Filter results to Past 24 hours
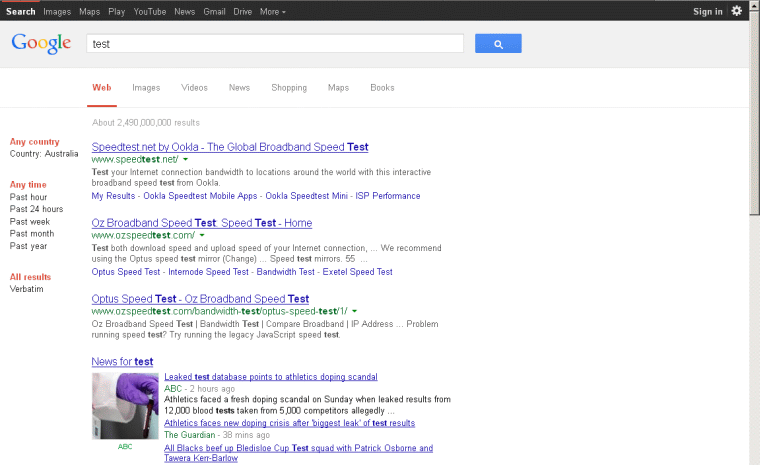Viewport: 760px width, 465px height. (x=36, y=209)
